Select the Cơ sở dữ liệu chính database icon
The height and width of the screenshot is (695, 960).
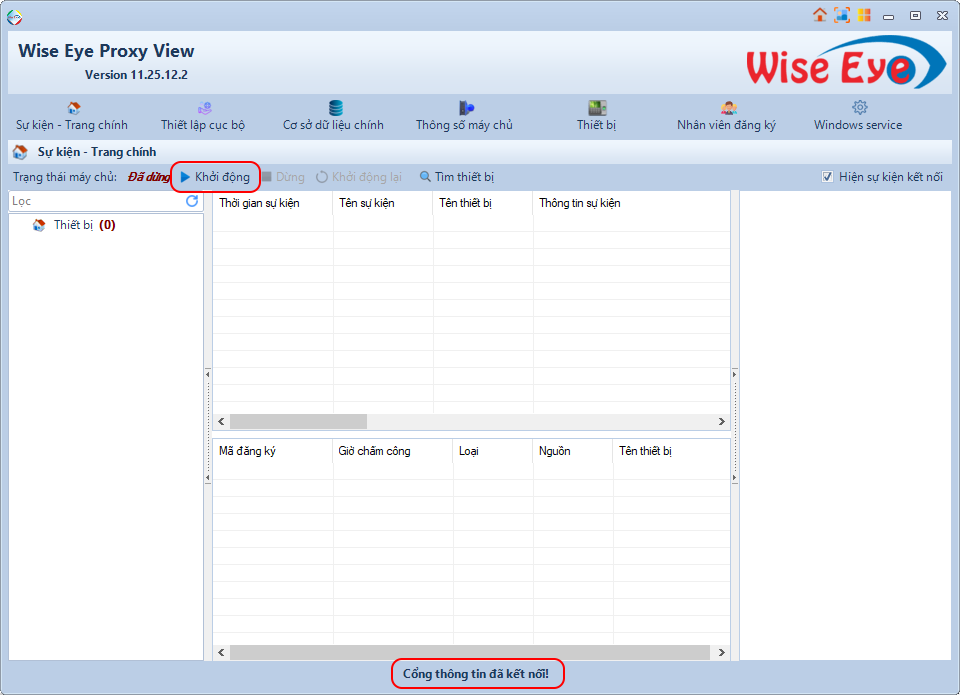tap(335, 115)
